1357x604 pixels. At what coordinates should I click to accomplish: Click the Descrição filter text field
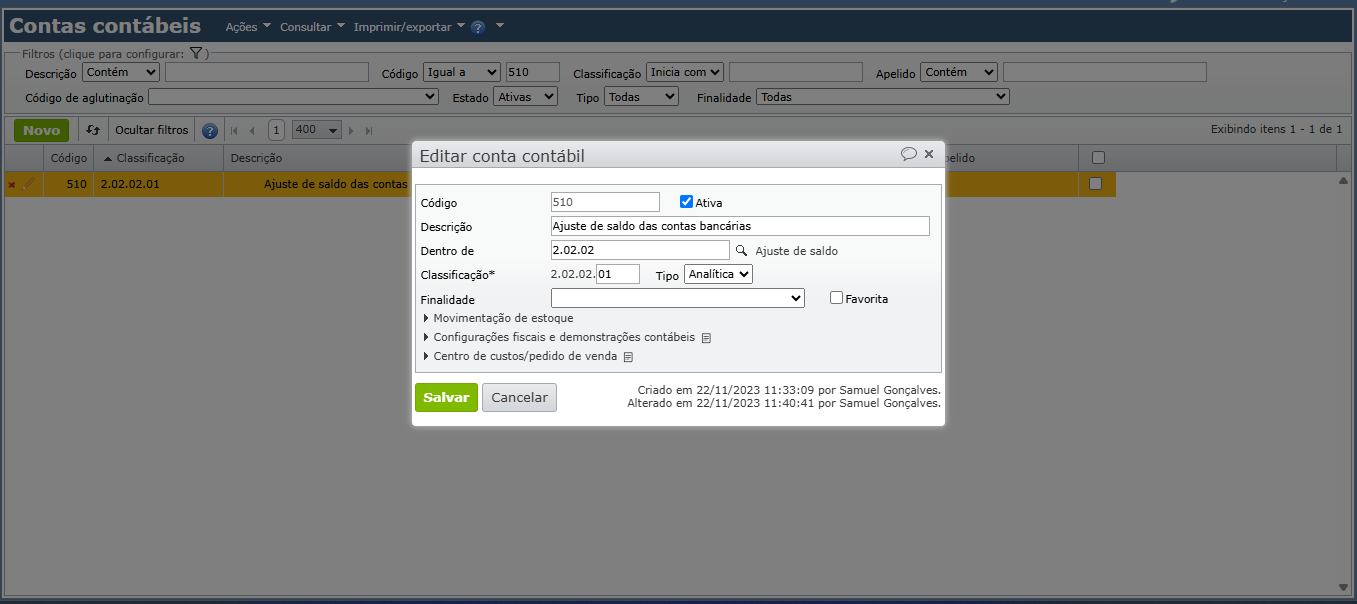click(x=267, y=72)
